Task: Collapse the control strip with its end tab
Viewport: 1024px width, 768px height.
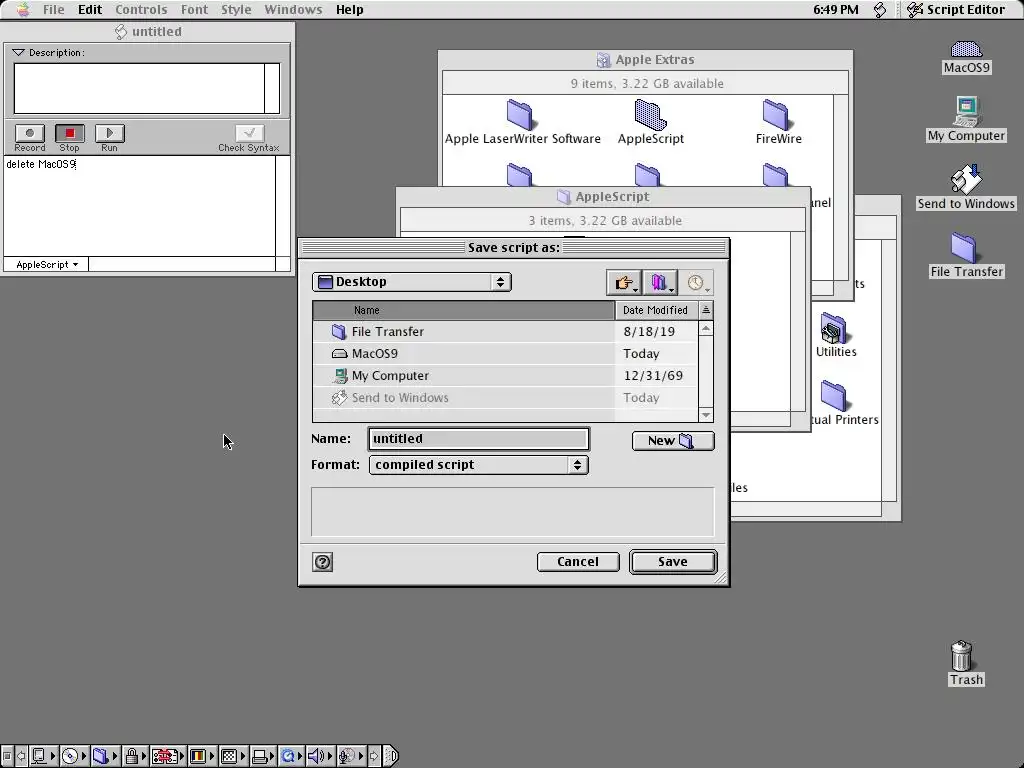Action: coord(391,756)
